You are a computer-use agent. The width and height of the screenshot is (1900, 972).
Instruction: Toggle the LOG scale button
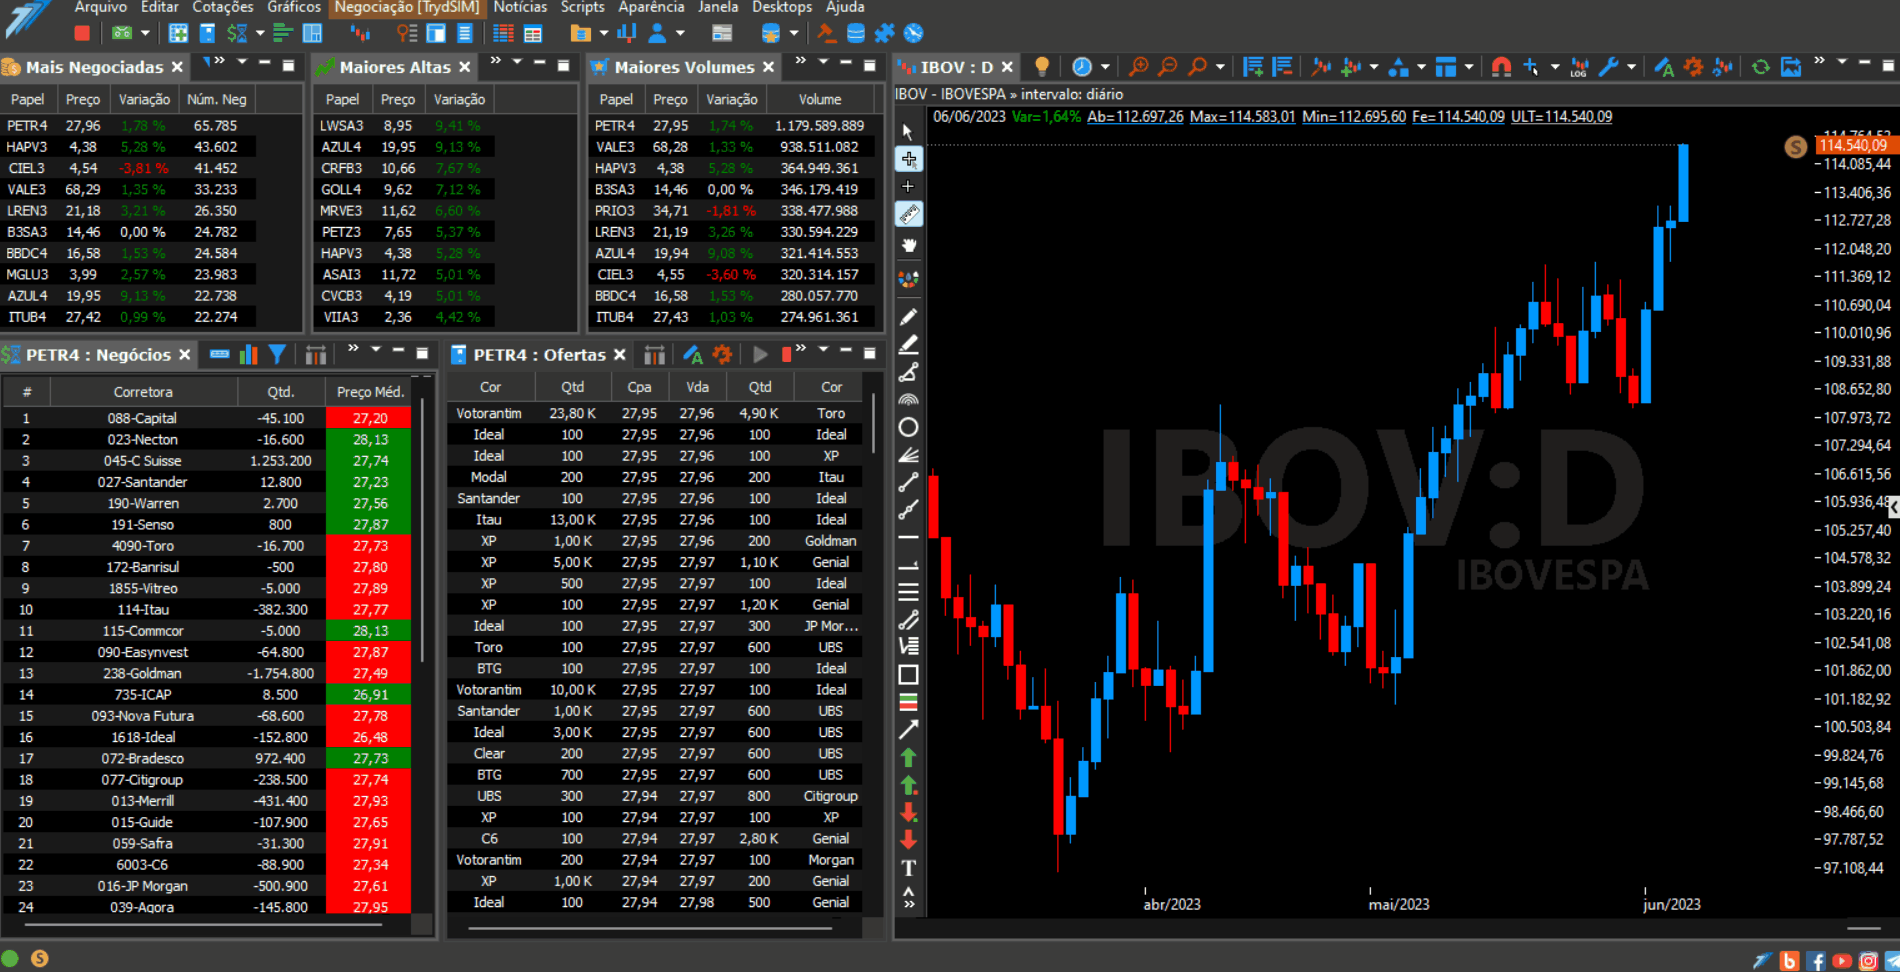pos(1578,67)
